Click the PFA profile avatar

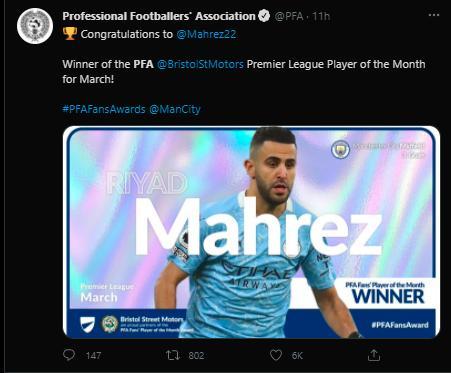[35, 26]
